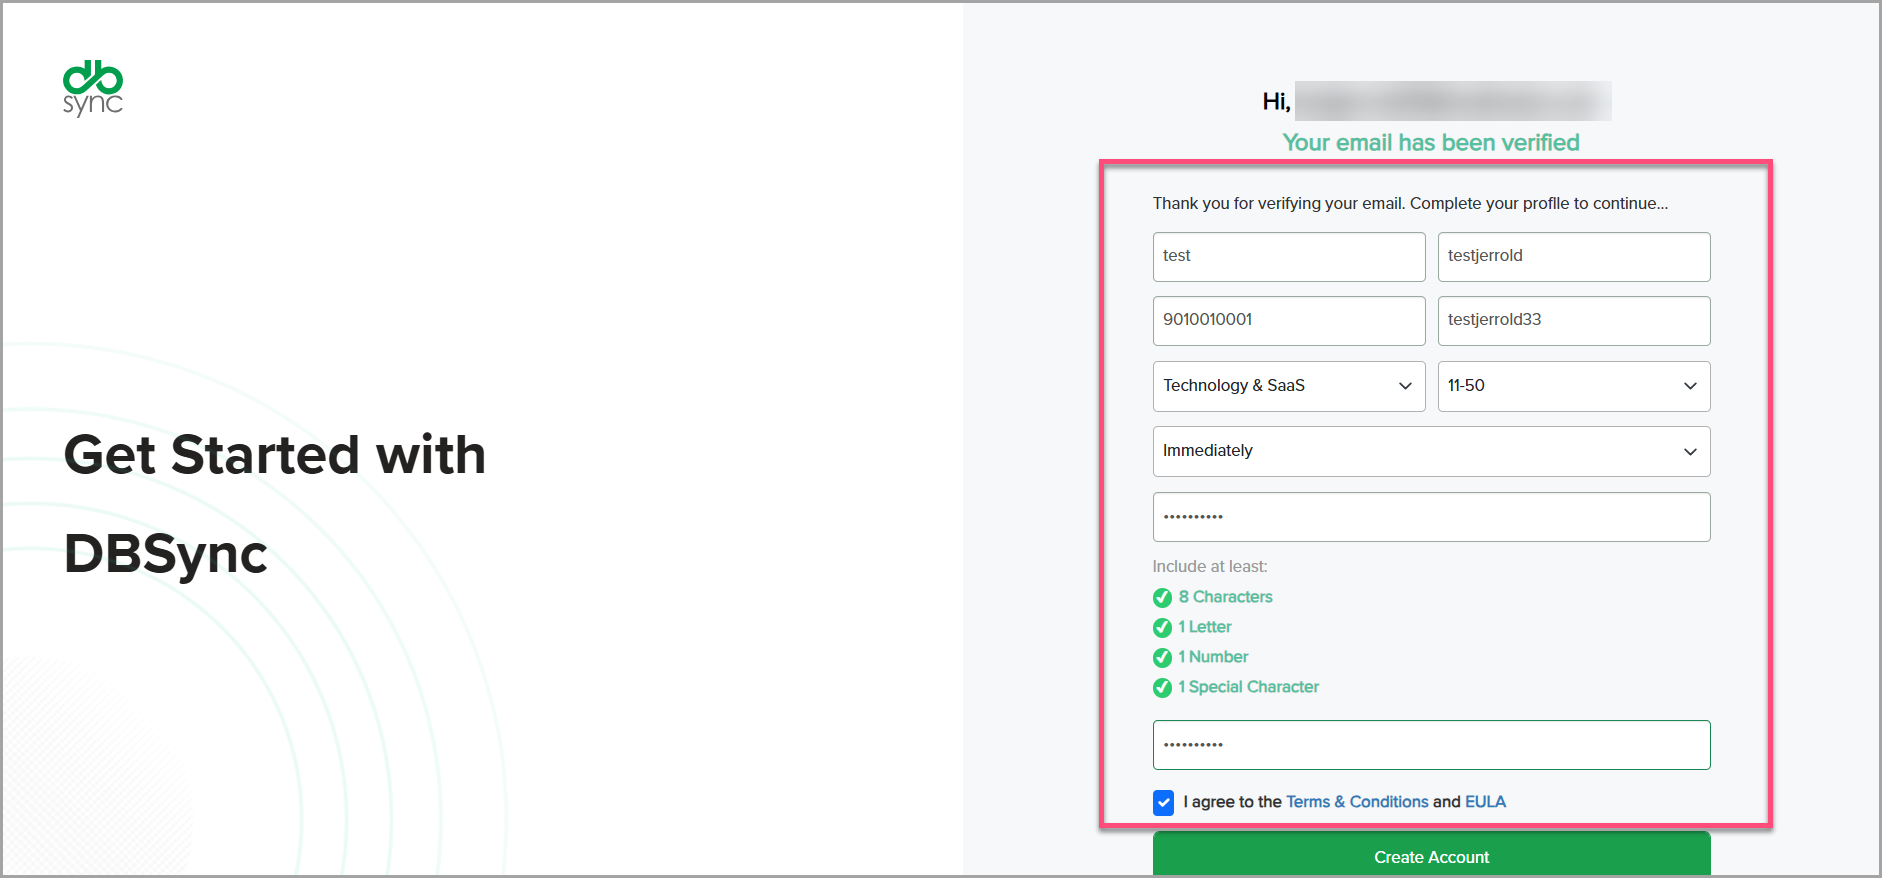Uncheck the I agree to terms checkbox
This screenshot has height=878, width=1882.
(x=1163, y=802)
